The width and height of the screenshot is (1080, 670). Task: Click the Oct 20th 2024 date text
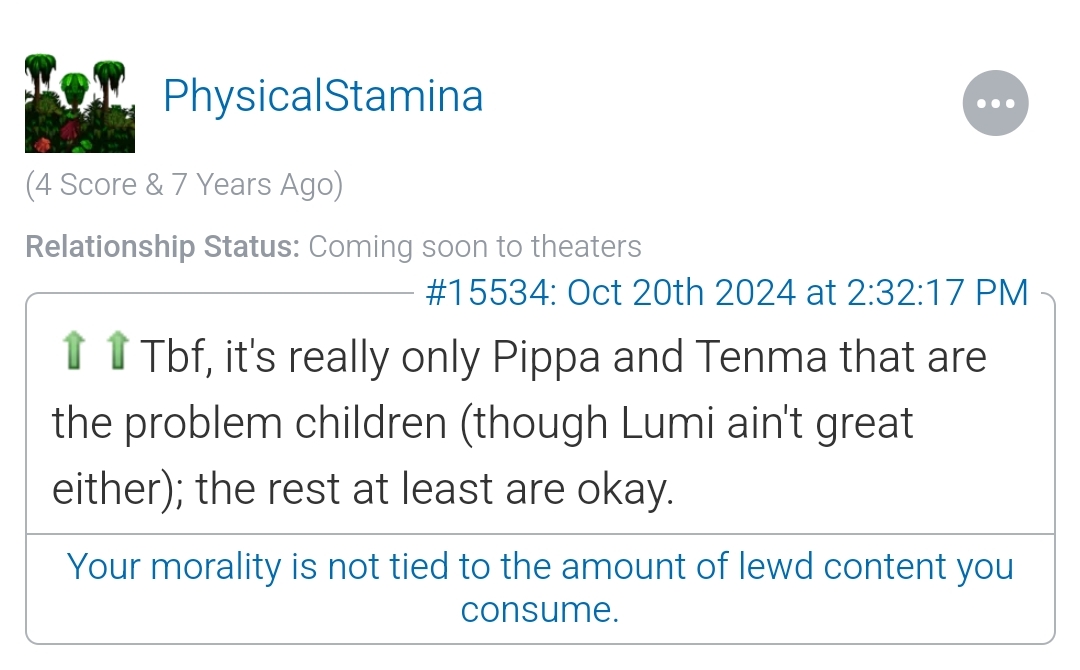[x=682, y=292]
